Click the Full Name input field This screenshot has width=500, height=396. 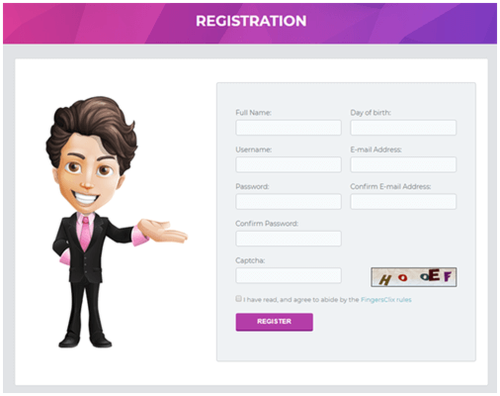tap(288, 128)
